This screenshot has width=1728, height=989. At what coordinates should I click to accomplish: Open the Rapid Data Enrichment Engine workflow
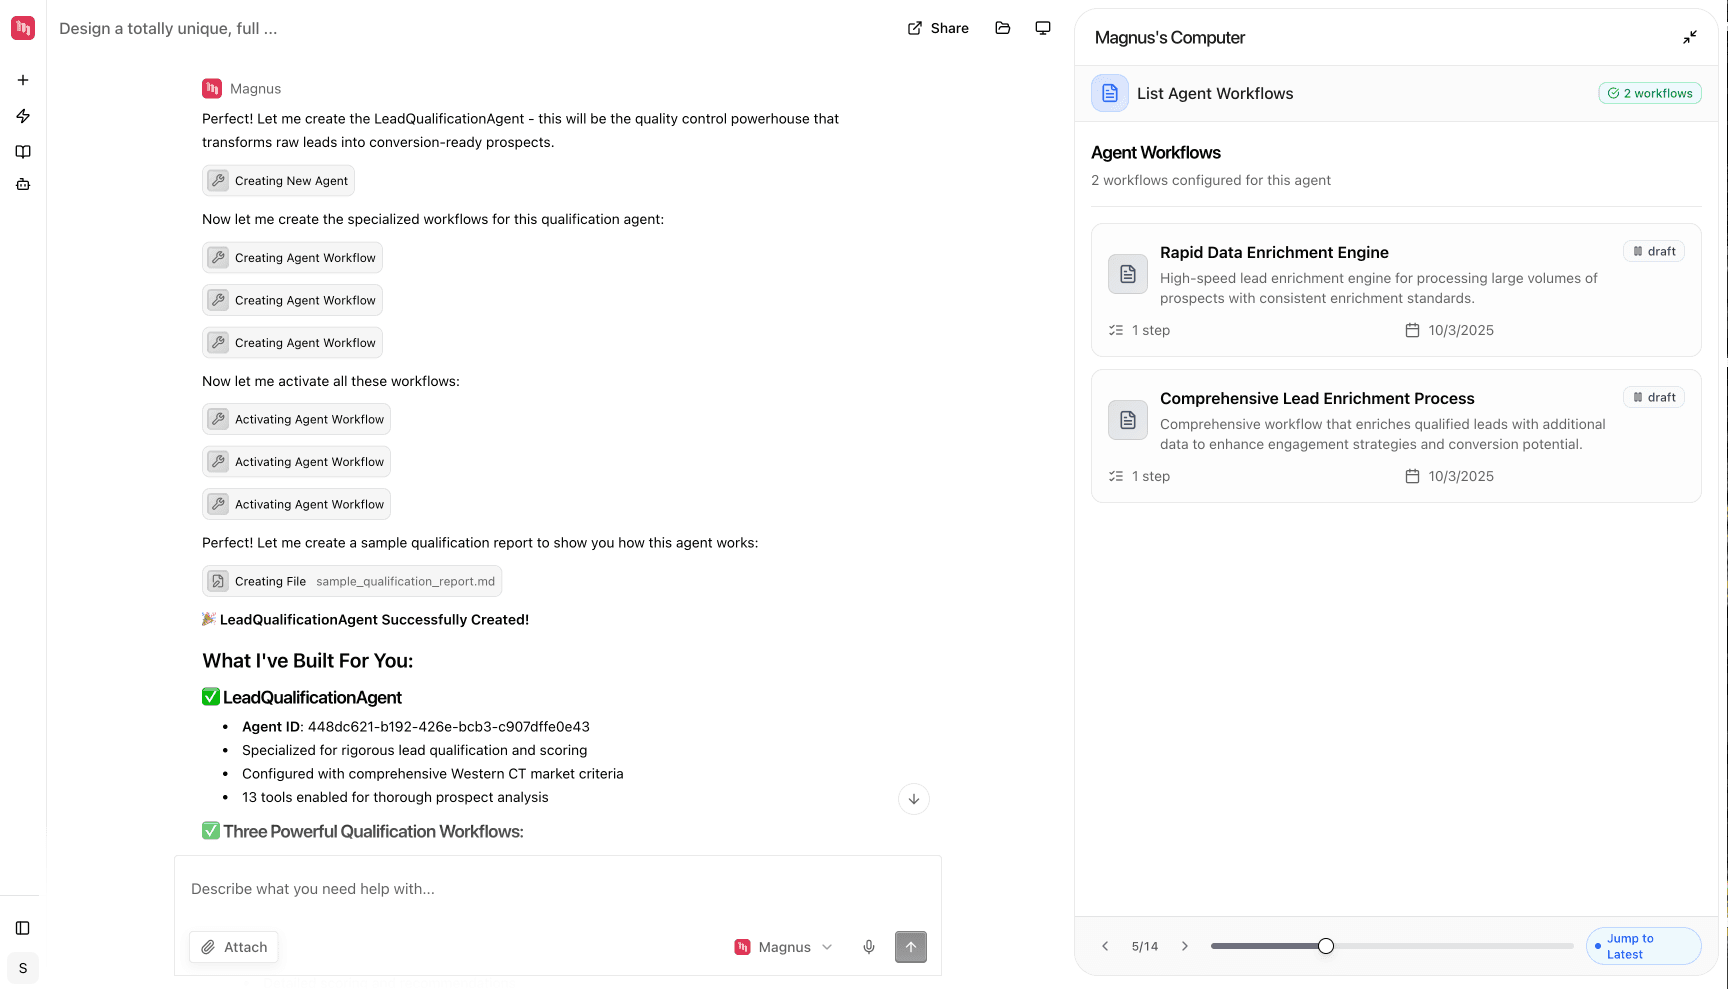pos(1274,253)
